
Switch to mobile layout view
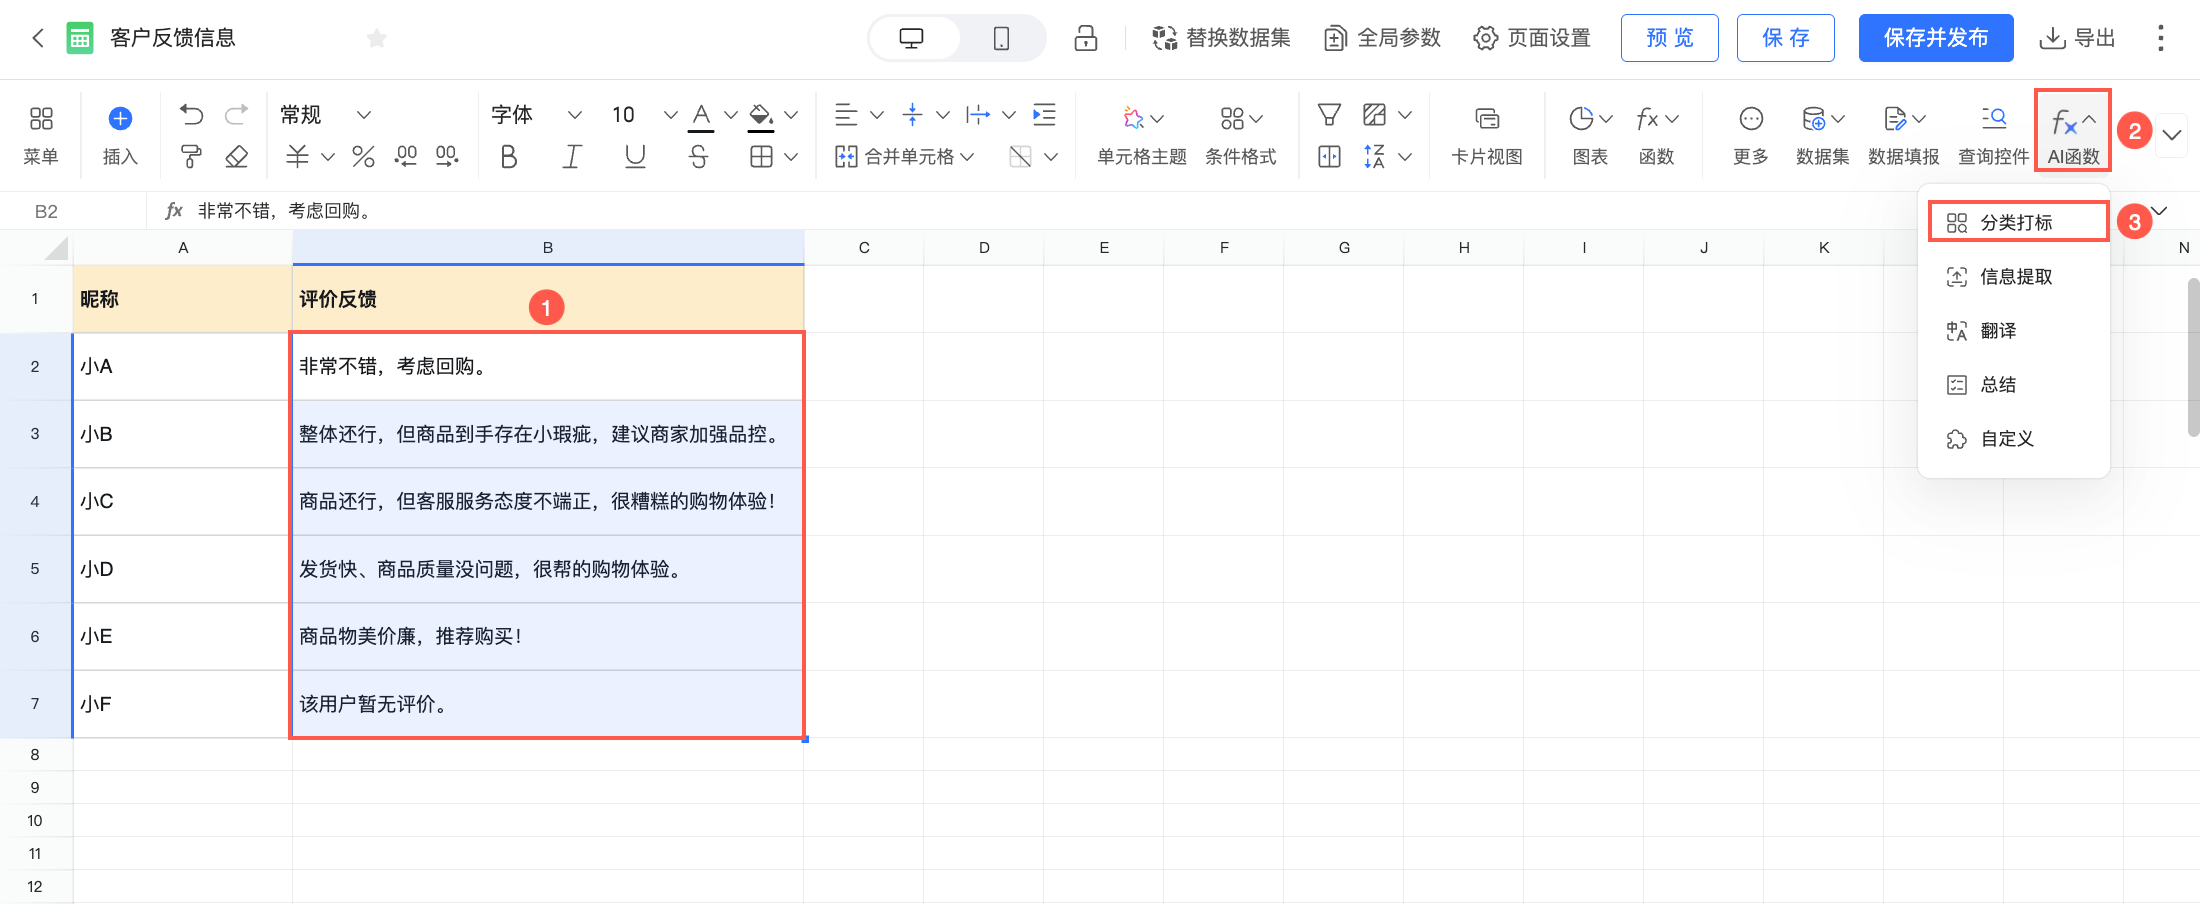(x=1001, y=38)
